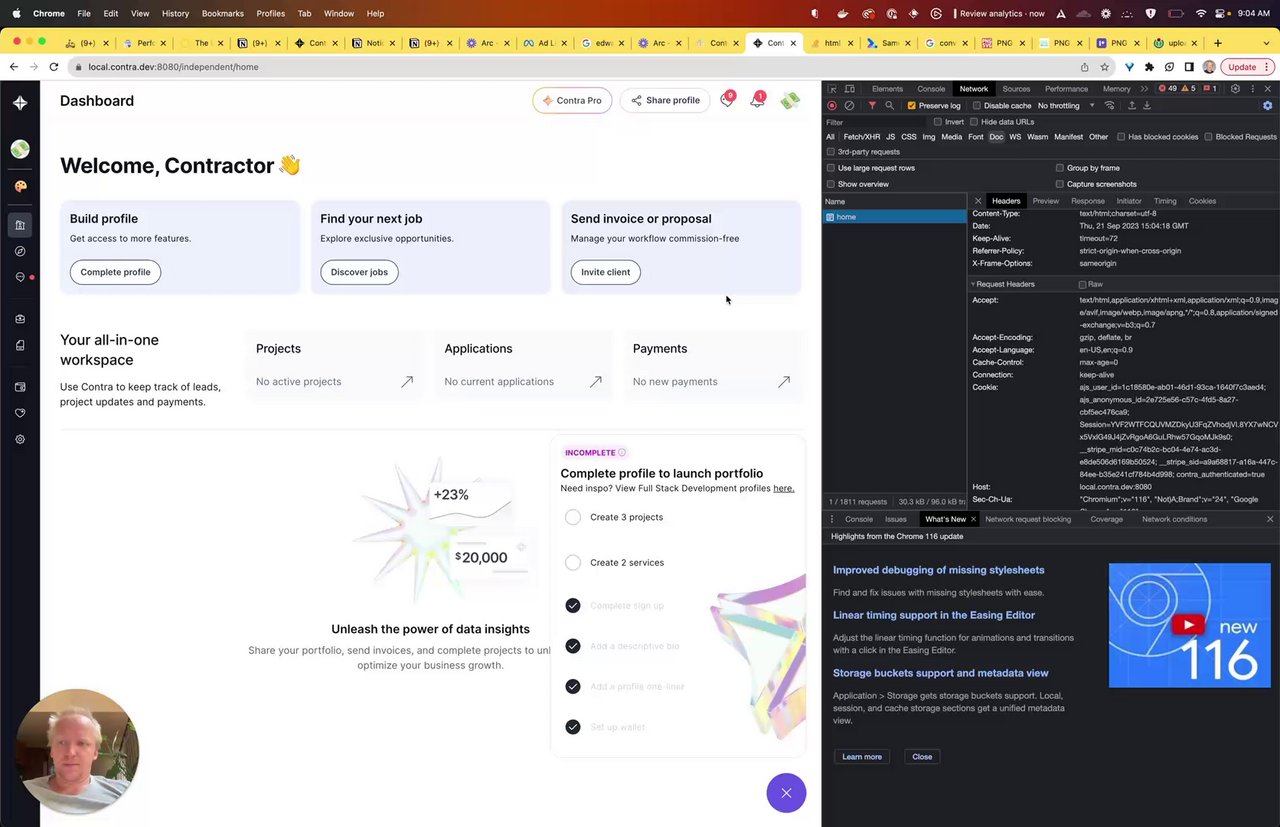The image size is (1280, 827).
Task: Click the Contra star logo in sidebar
Action: (x=20, y=102)
